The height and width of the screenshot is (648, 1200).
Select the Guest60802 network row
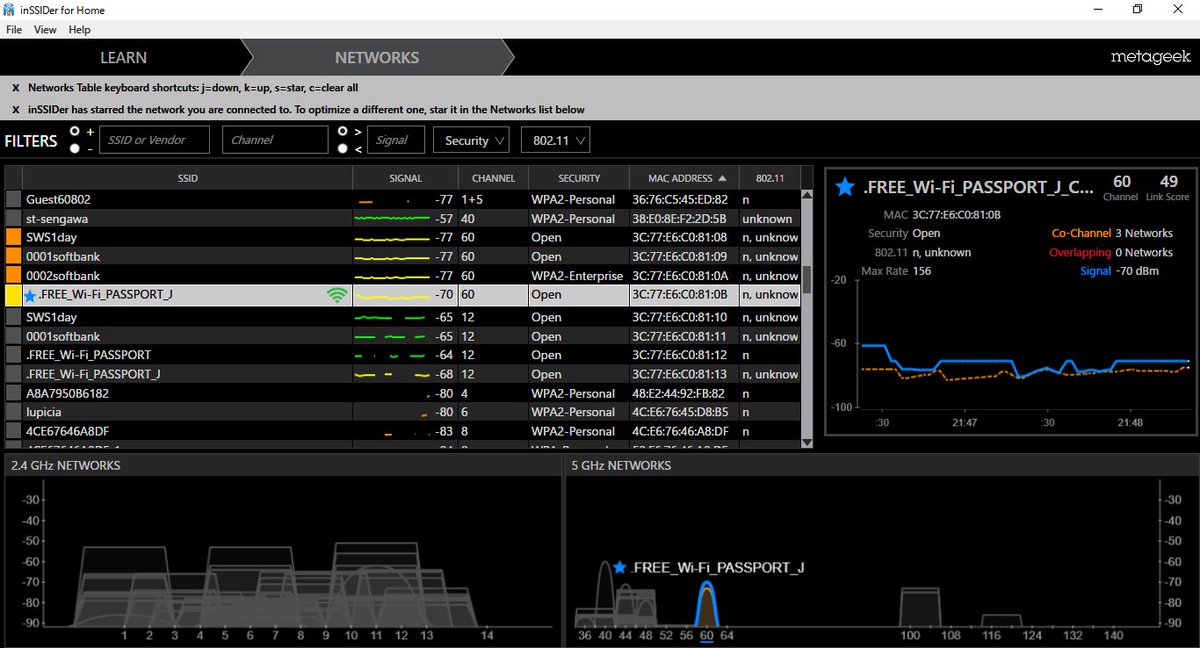click(x=402, y=200)
